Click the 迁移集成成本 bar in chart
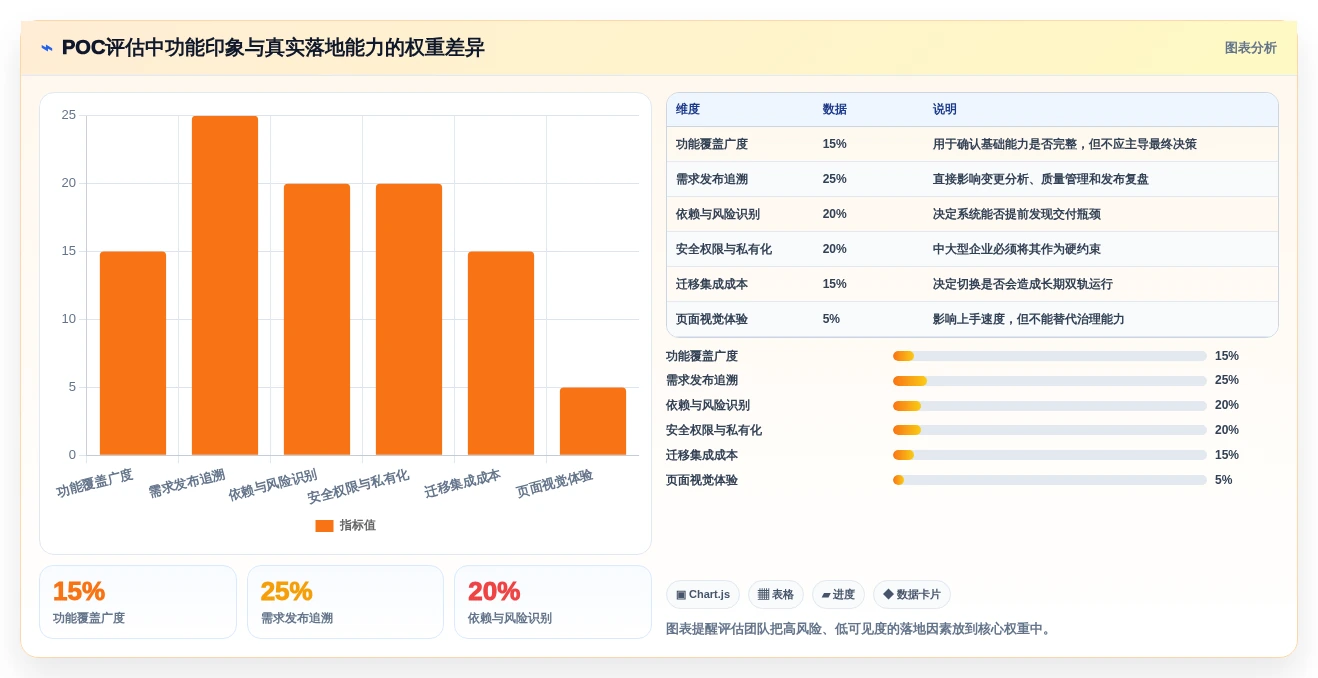Image resolution: width=1318 pixels, height=678 pixels. point(501,353)
